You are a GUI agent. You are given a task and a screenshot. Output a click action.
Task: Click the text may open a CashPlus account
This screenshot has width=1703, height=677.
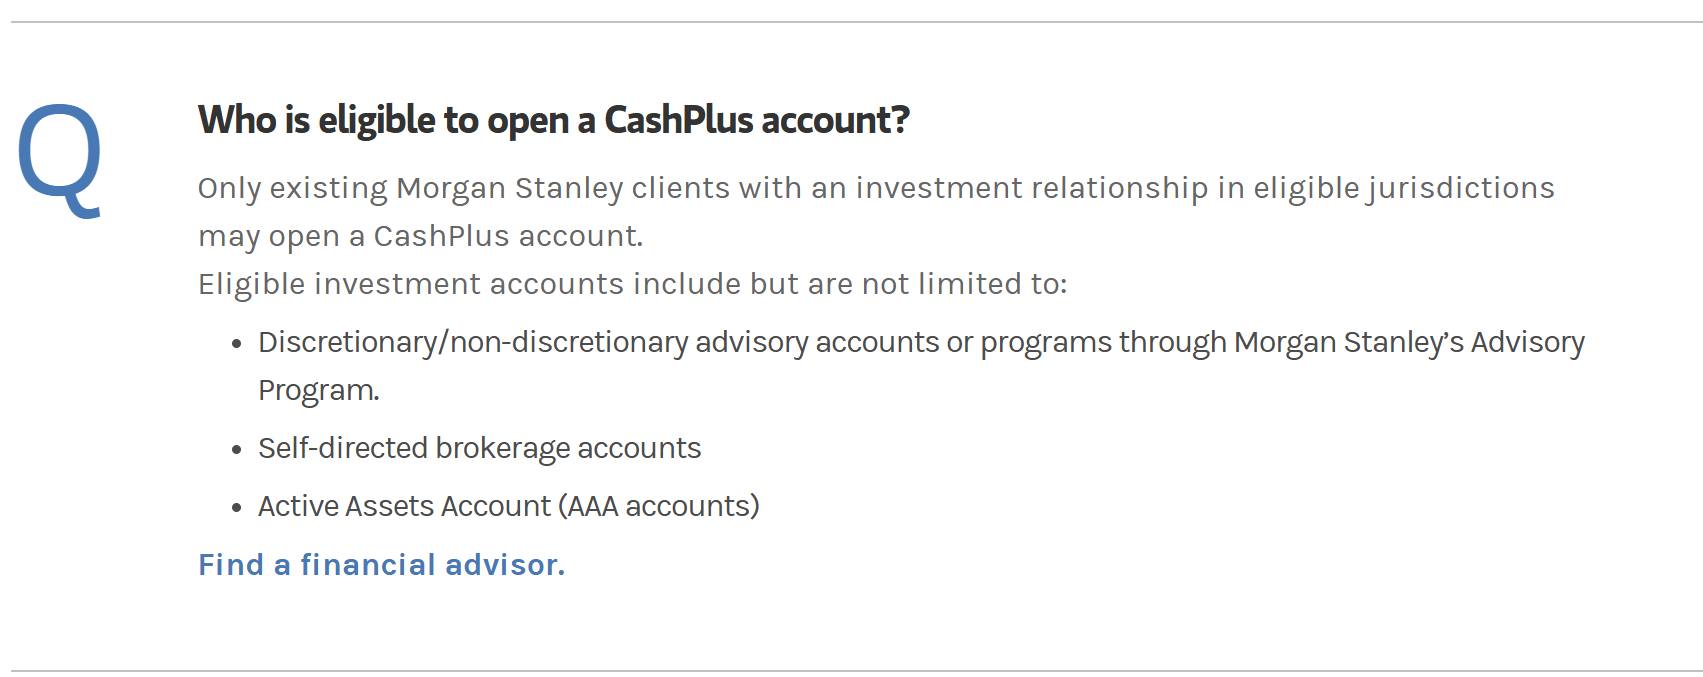[x=420, y=236]
